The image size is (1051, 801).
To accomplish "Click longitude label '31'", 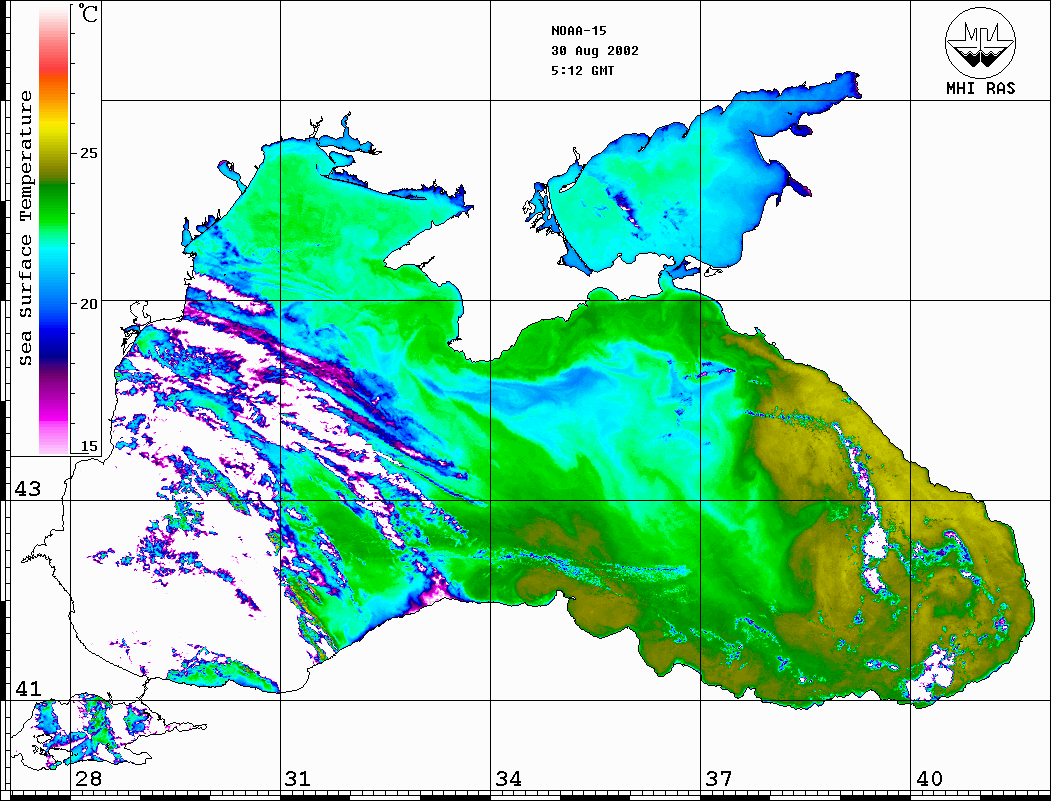I will 298,779.
